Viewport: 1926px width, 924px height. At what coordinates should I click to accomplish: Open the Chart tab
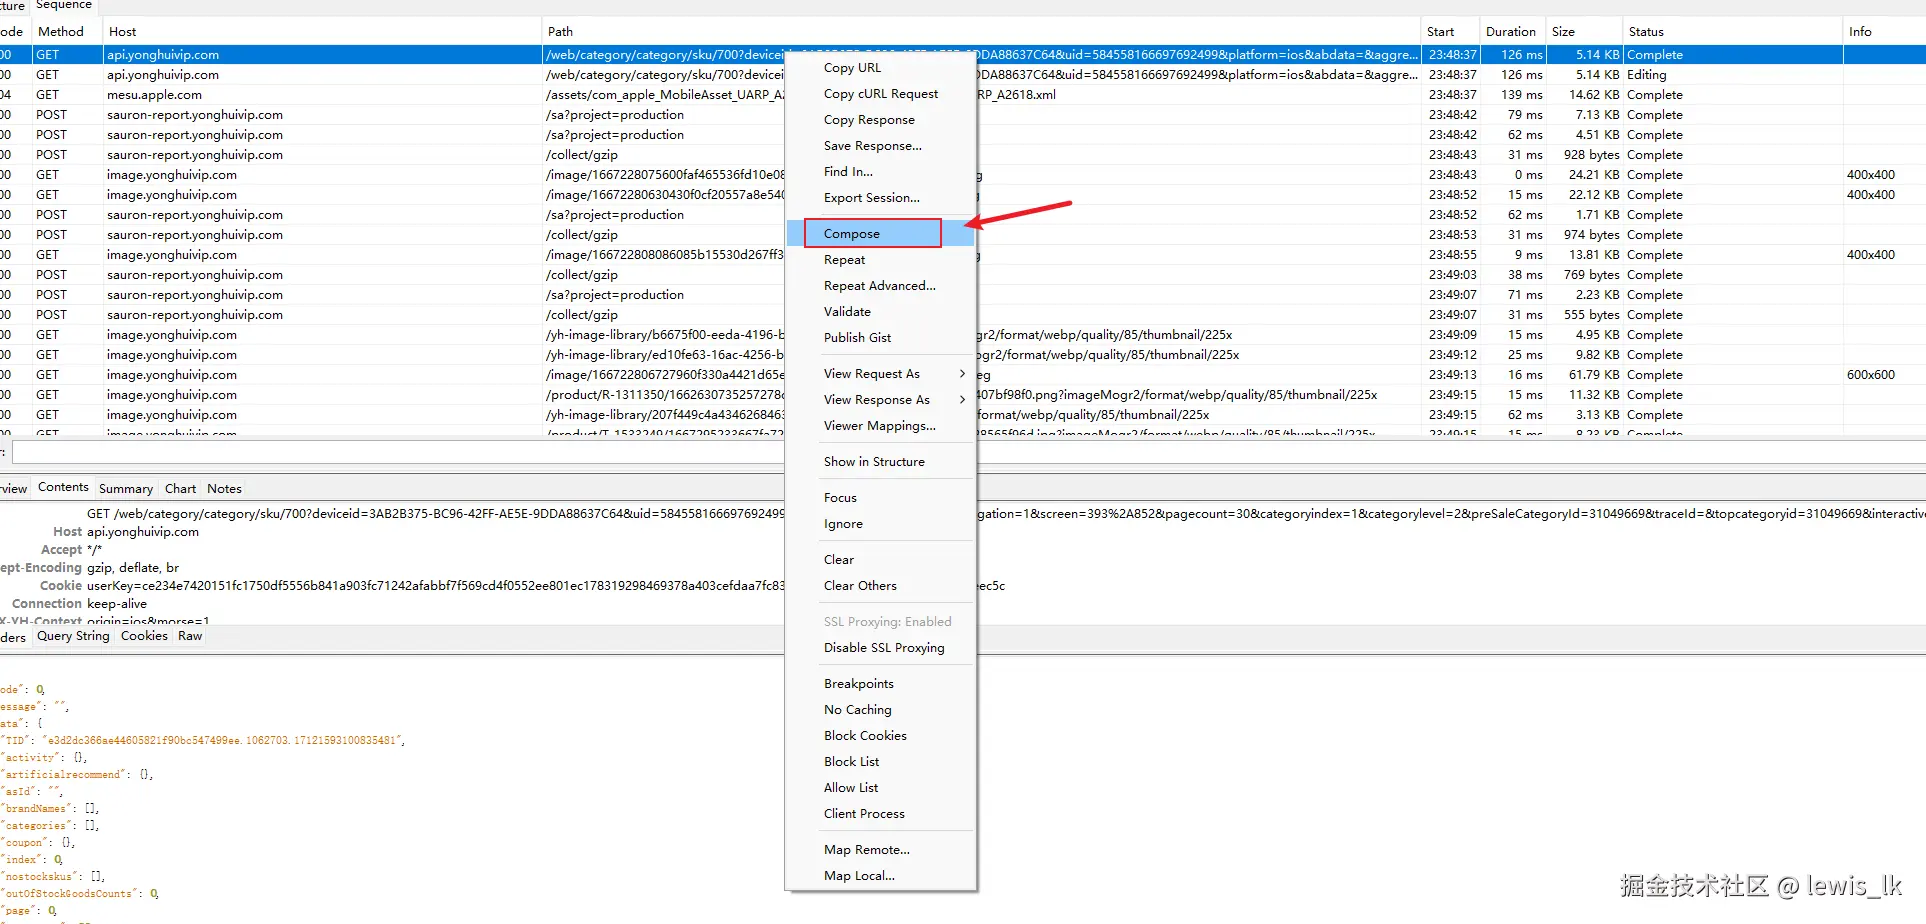tap(180, 489)
